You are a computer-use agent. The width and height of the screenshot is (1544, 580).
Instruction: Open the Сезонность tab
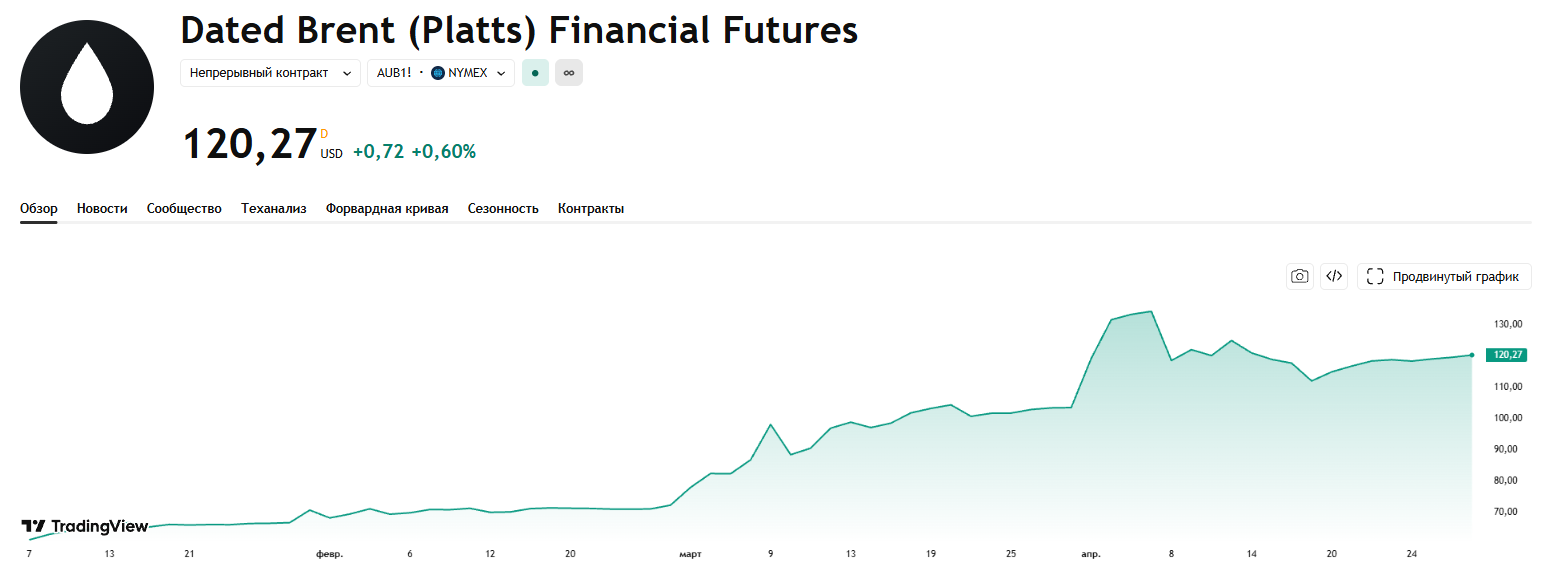[x=503, y=209]
